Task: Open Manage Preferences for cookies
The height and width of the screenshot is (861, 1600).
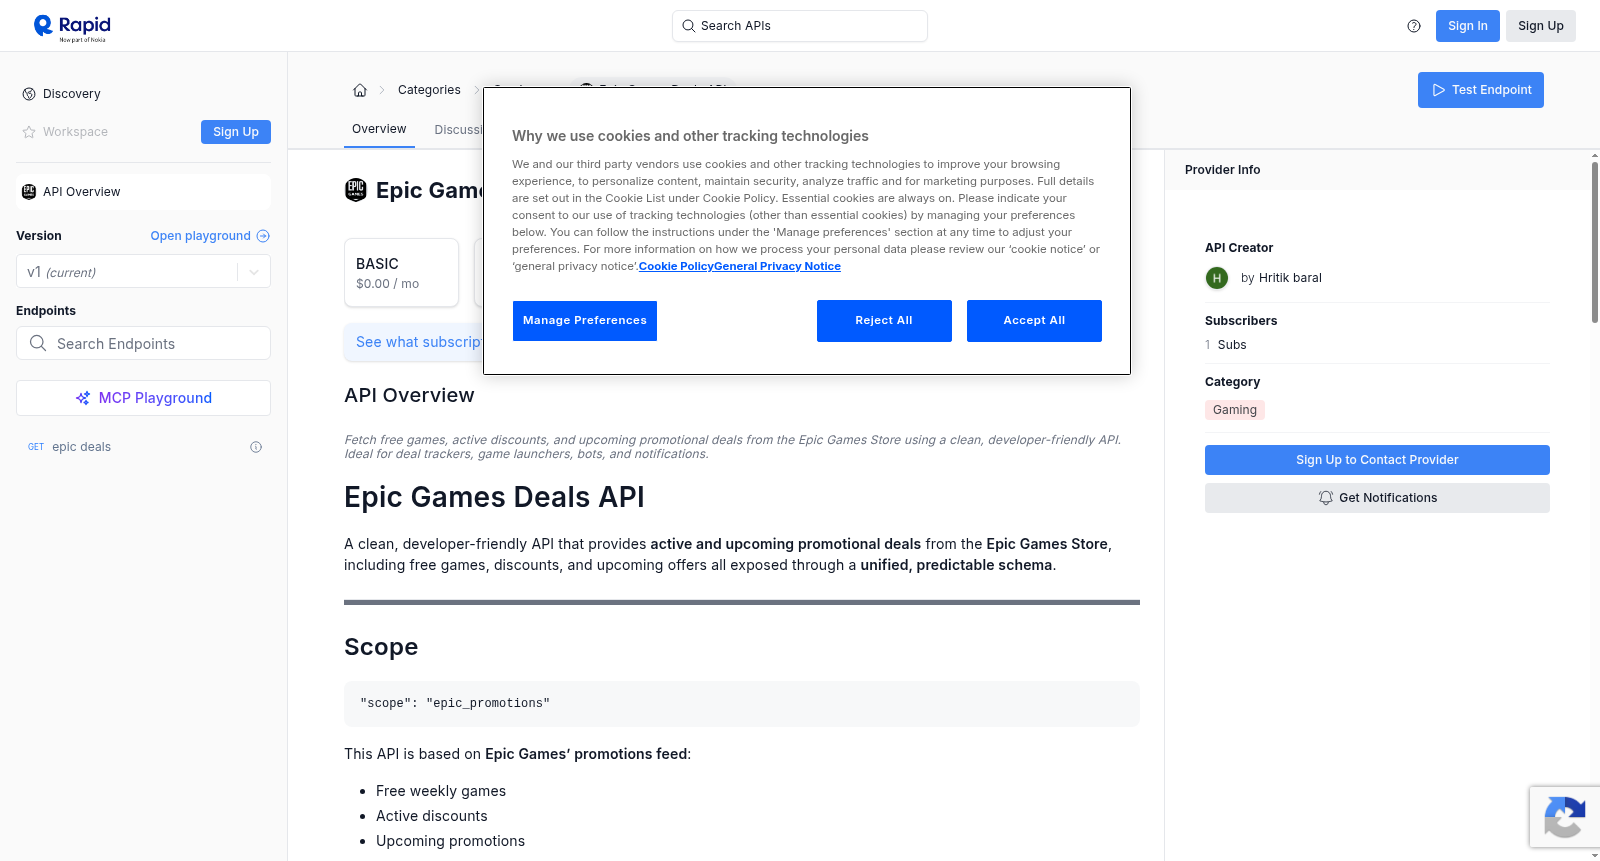Action: (x=585, y=321)
